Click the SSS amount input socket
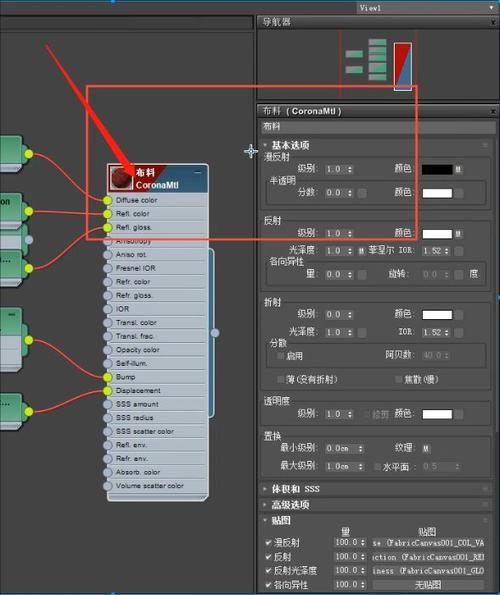The height and width of the screenshot is (595, 500). pos(107,405)
